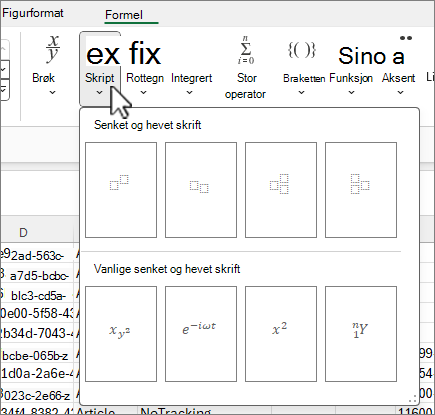Open the Formel ribbon tab
The image size is (435, 415).
click(124, 15)
